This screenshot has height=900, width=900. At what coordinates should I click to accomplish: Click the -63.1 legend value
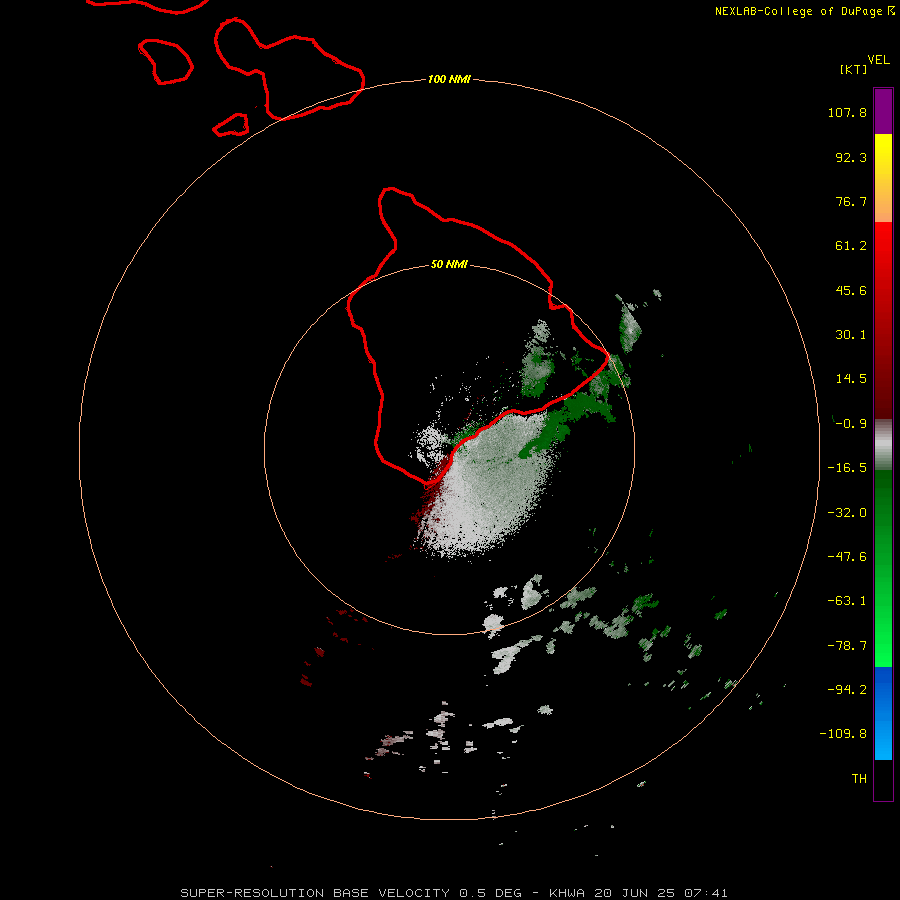pos(847,601)
